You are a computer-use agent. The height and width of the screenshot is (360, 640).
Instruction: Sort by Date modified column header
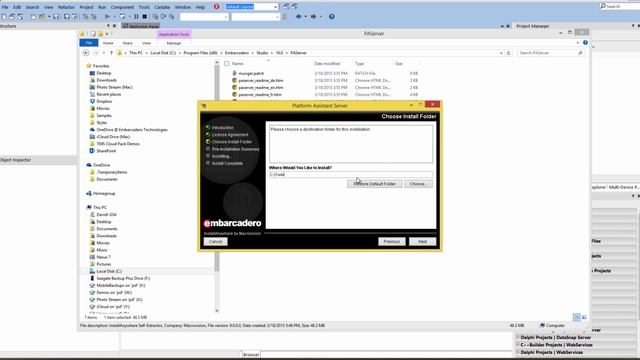pos(327,64)
